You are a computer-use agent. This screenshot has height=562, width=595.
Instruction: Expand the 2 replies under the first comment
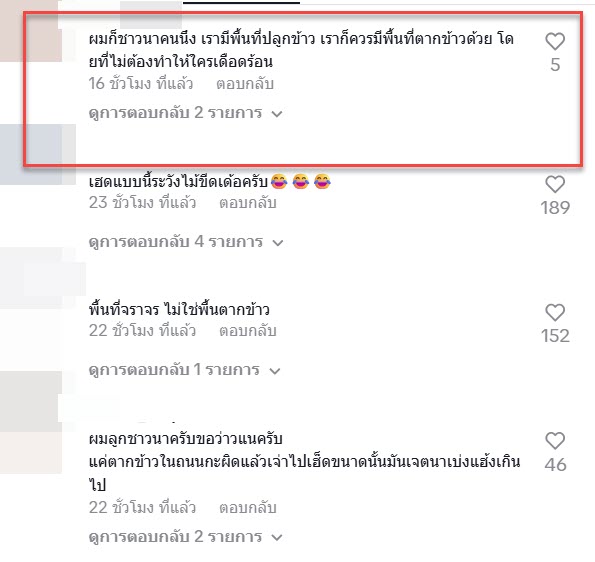click(x=186, y=113)
